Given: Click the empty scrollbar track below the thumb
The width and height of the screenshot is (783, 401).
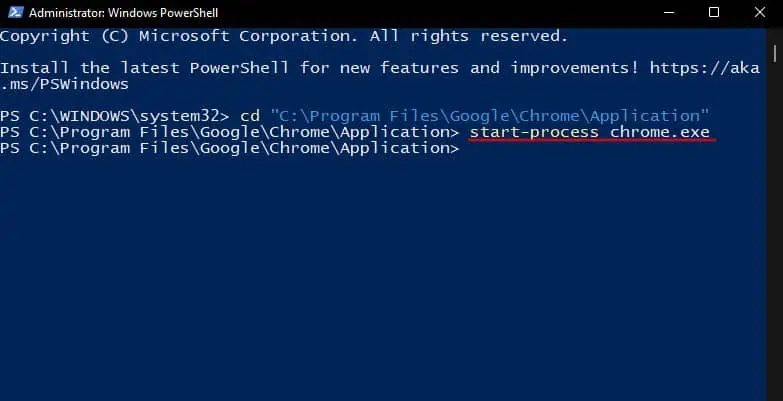Looking at the screenshot, I should coord(776,250).
